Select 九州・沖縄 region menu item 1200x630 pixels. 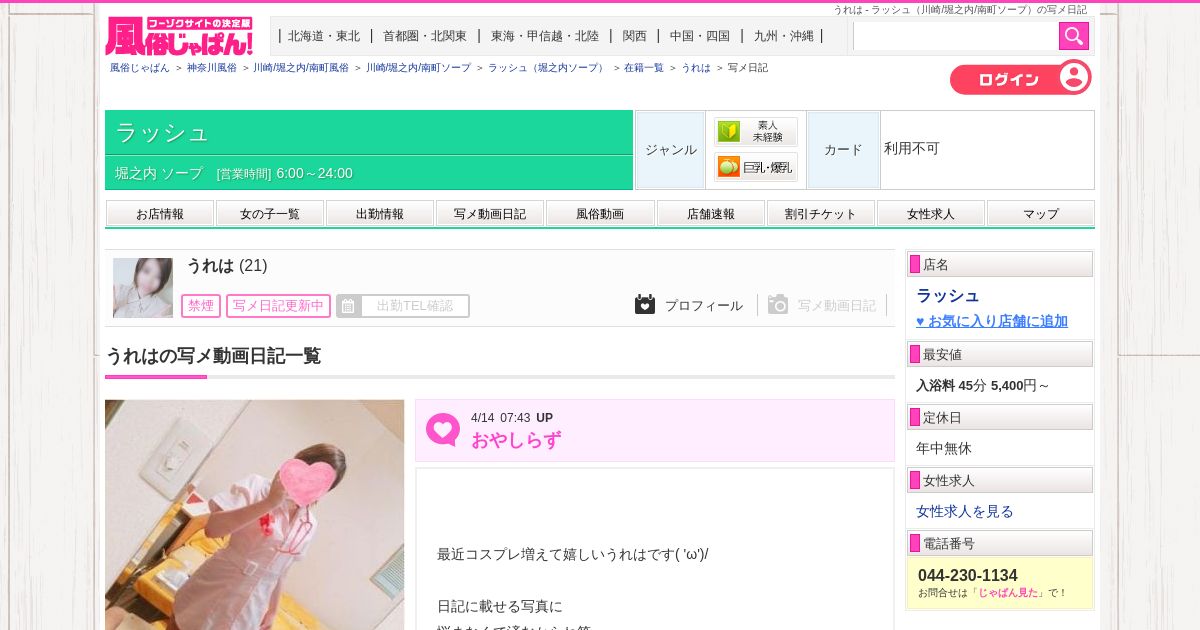(x=784, y=36)
